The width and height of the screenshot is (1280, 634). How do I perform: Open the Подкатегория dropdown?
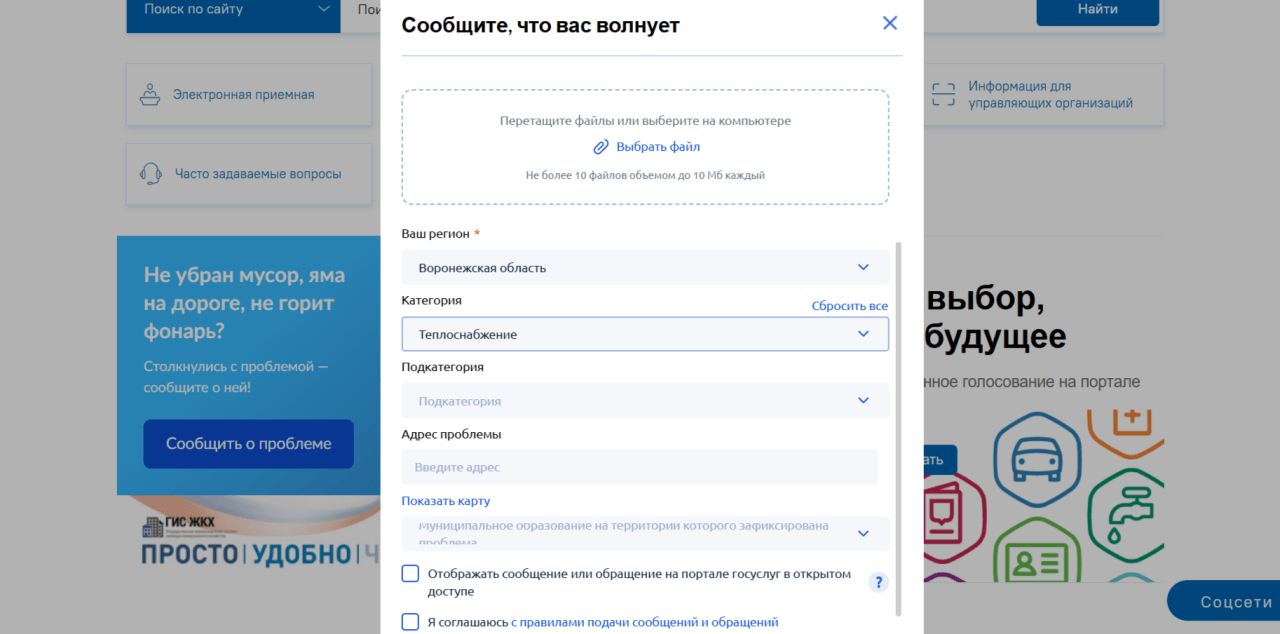pos(644,401)
